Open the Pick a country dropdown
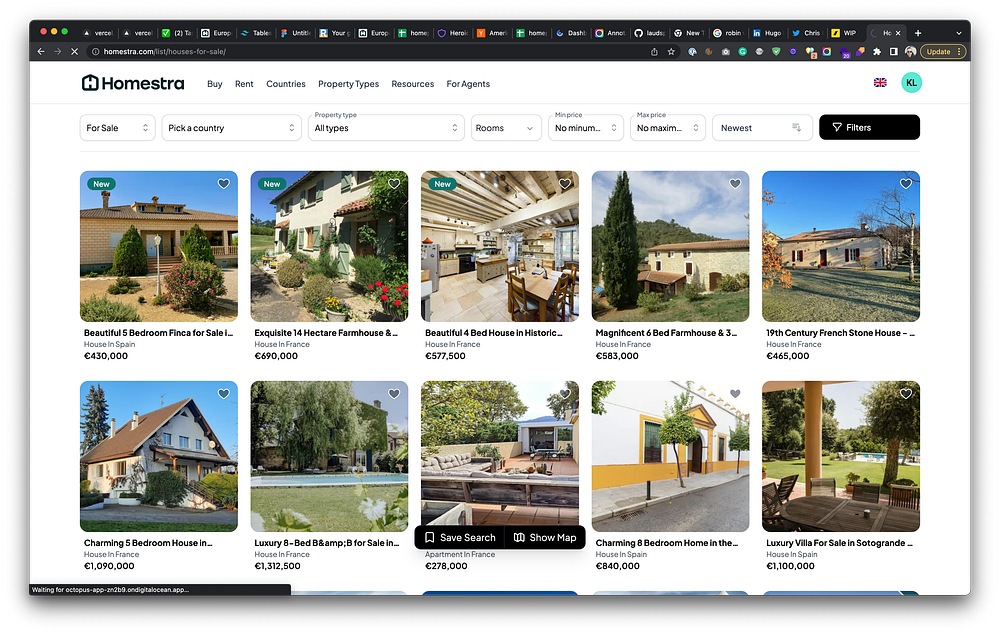This screenshot has width=1000, height=634. point(231,128)
